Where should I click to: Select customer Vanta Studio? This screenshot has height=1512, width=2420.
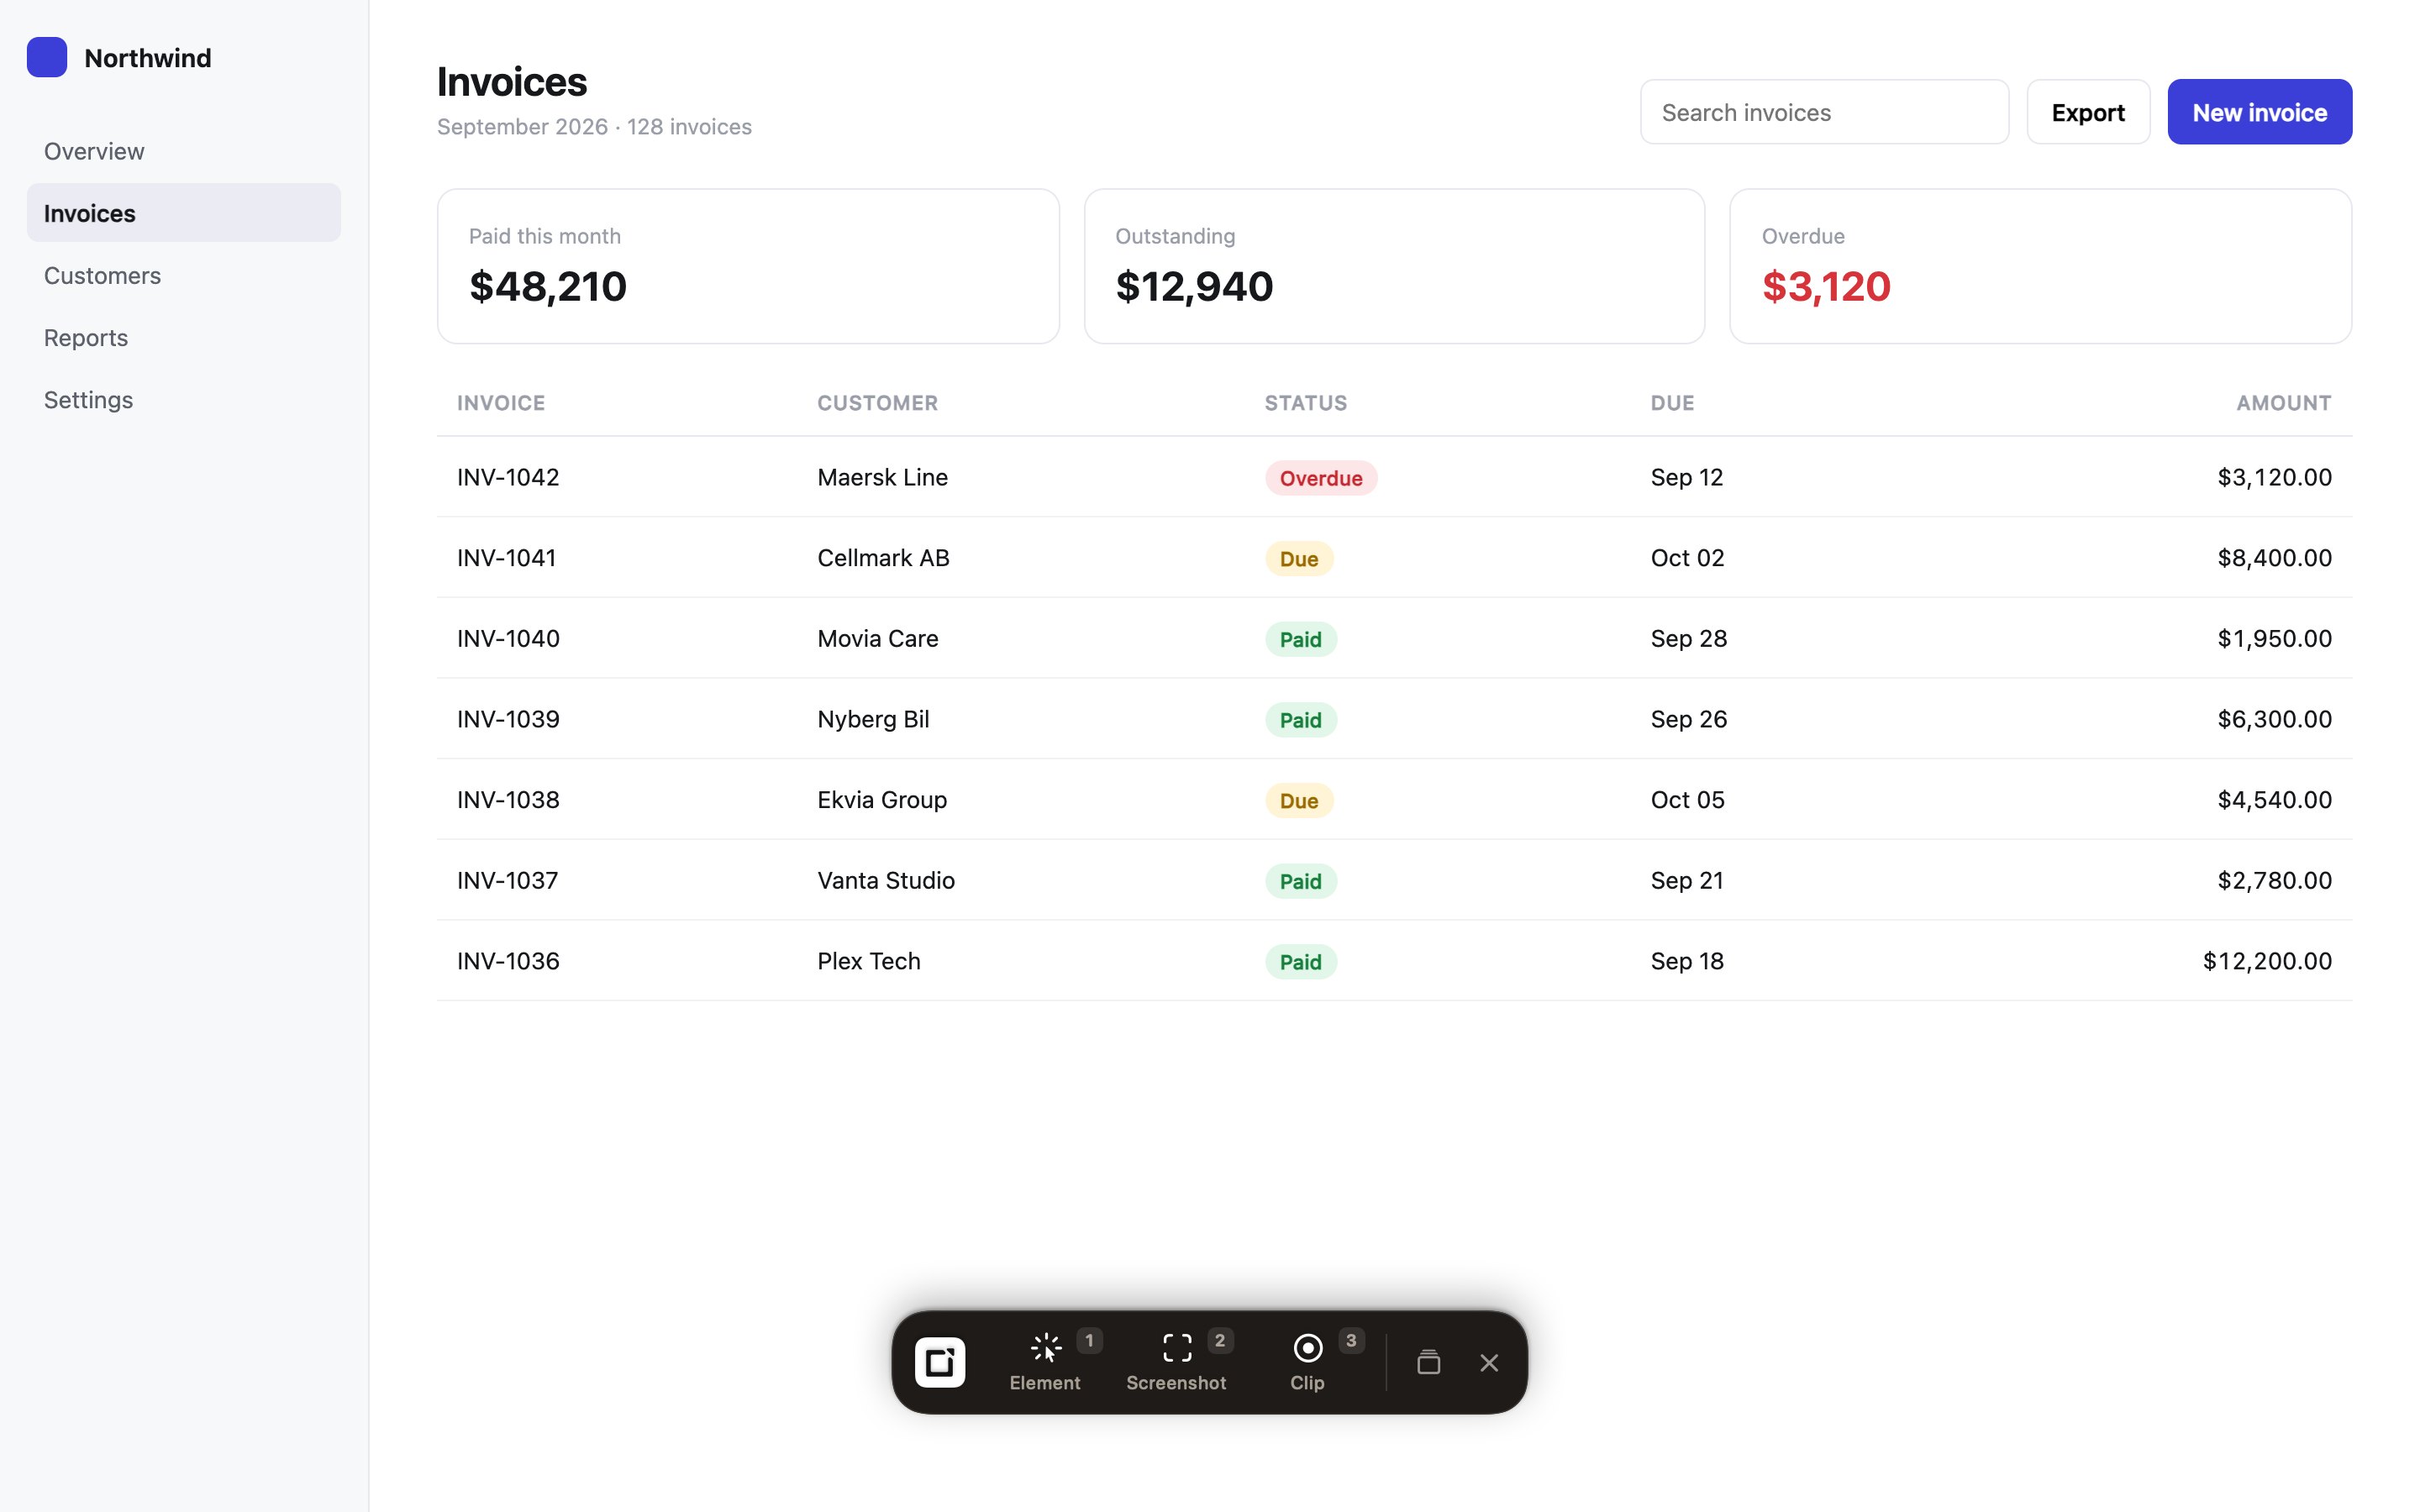886,880
